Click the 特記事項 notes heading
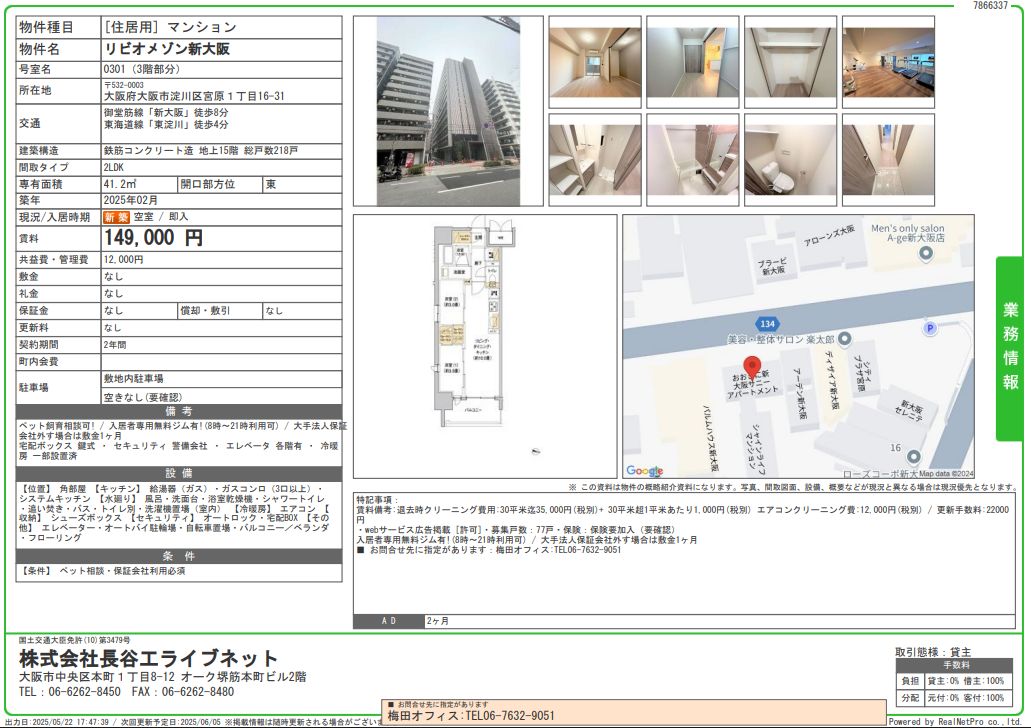 [377, 500]
